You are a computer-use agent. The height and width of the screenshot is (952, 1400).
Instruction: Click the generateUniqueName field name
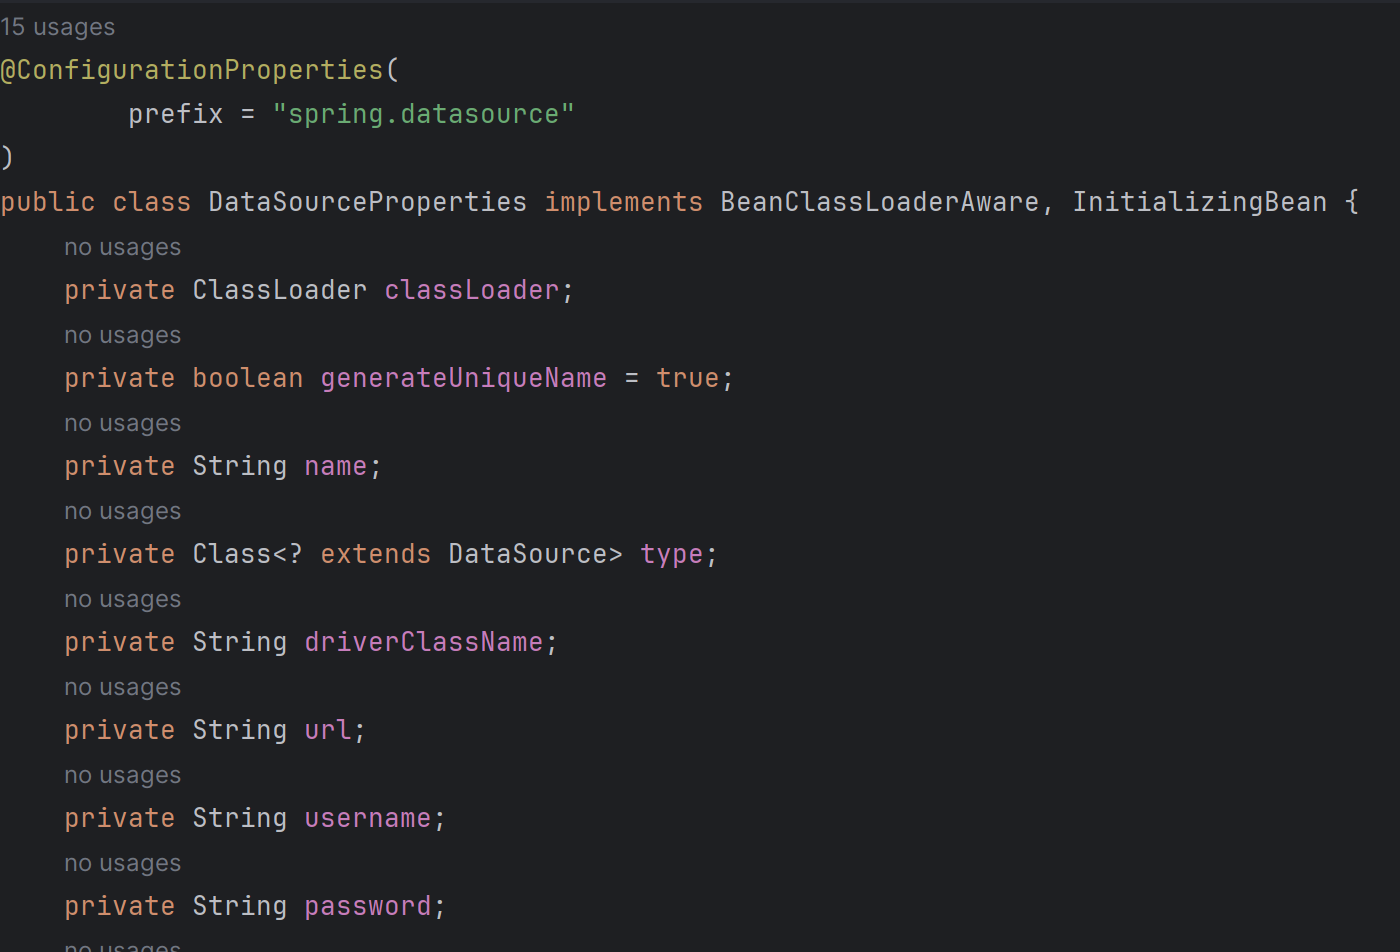click(463, 378)
